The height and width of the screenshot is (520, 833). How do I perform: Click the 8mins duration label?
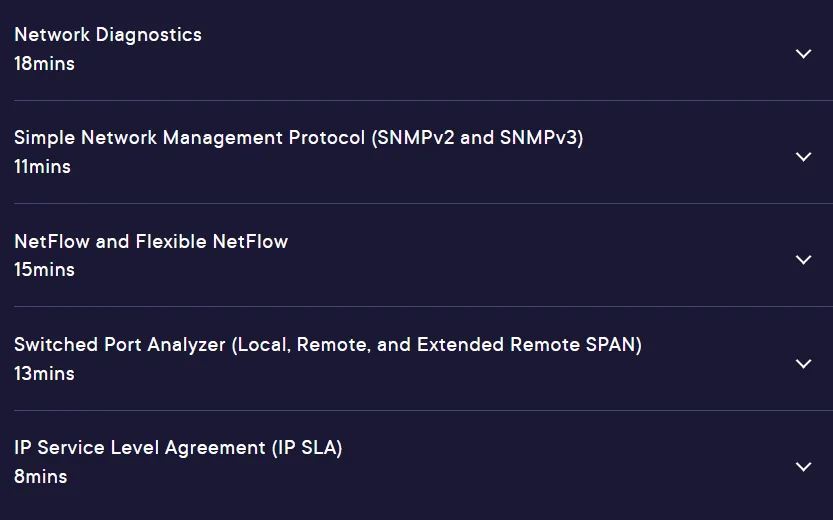tap(41, 477)
